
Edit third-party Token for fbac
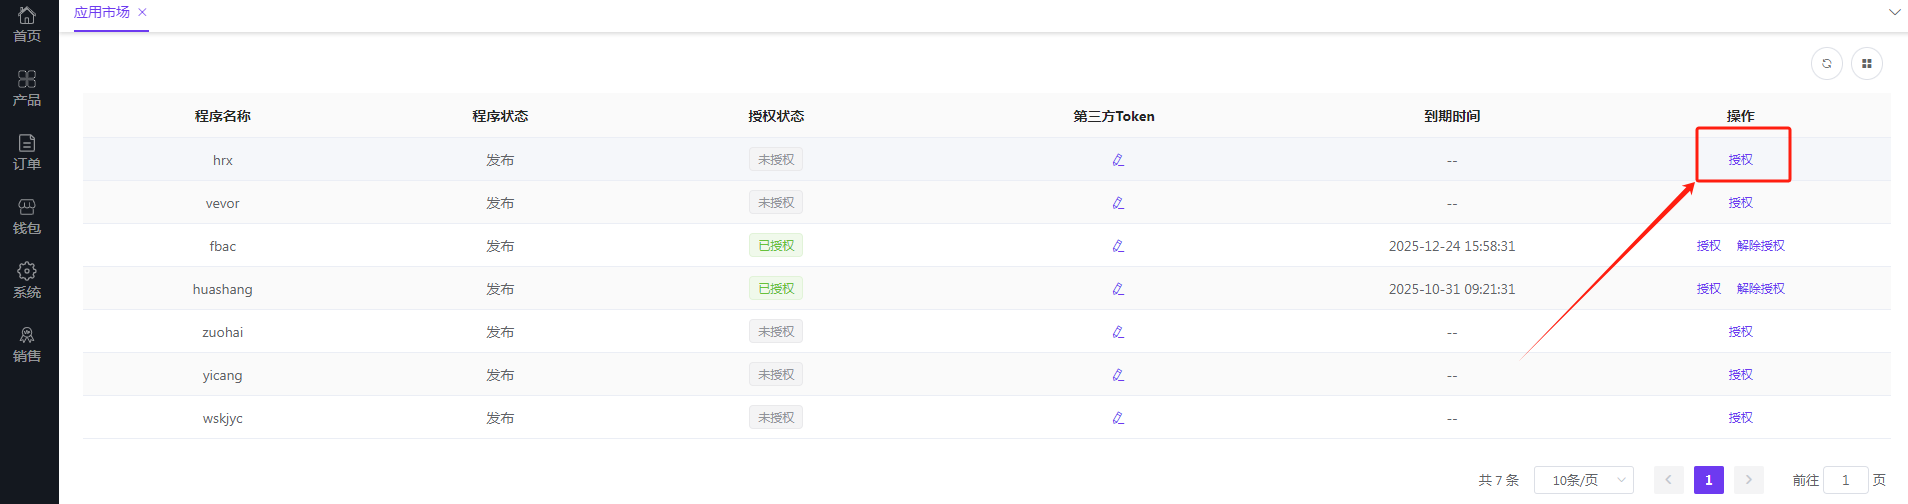1118,246
